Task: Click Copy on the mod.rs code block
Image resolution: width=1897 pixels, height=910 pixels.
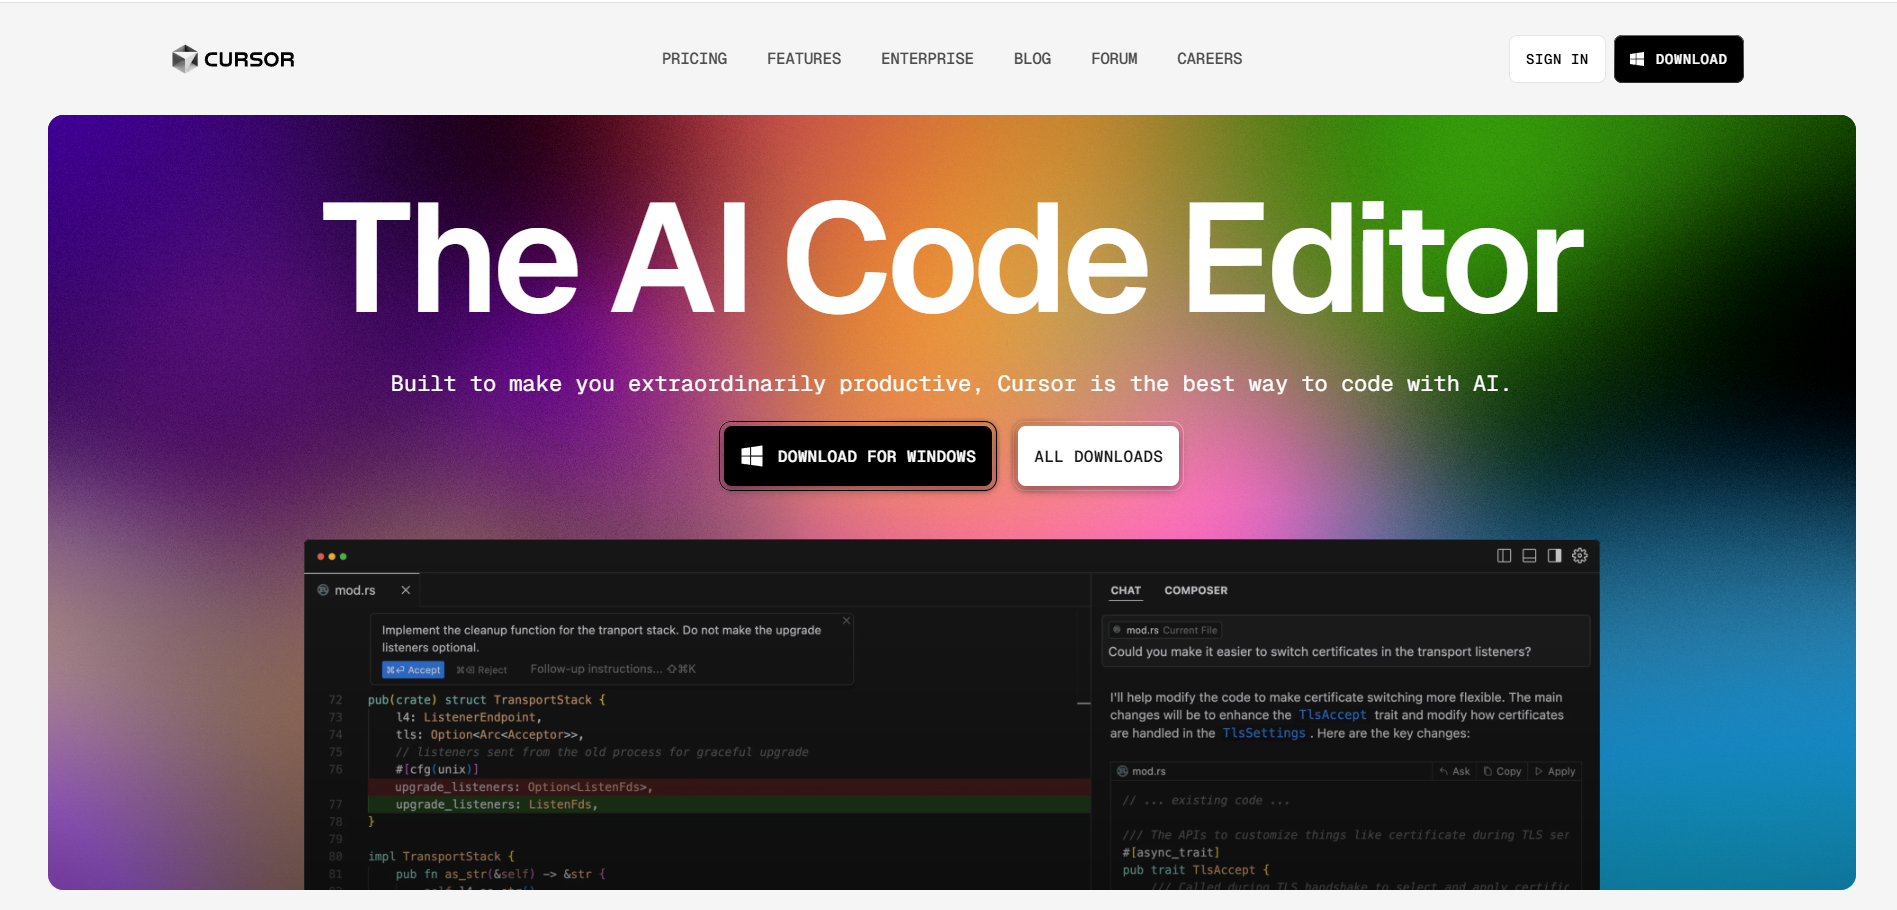Action: pos(1503,771)
